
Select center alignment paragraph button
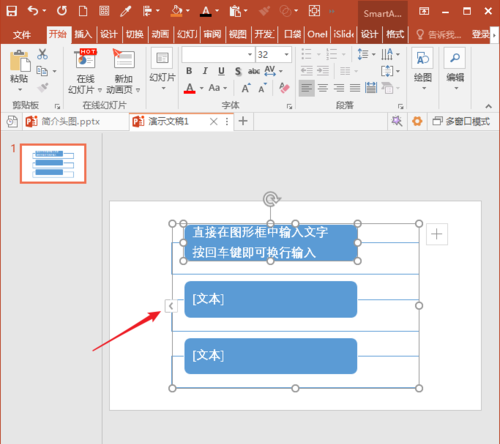pos(323,88)
